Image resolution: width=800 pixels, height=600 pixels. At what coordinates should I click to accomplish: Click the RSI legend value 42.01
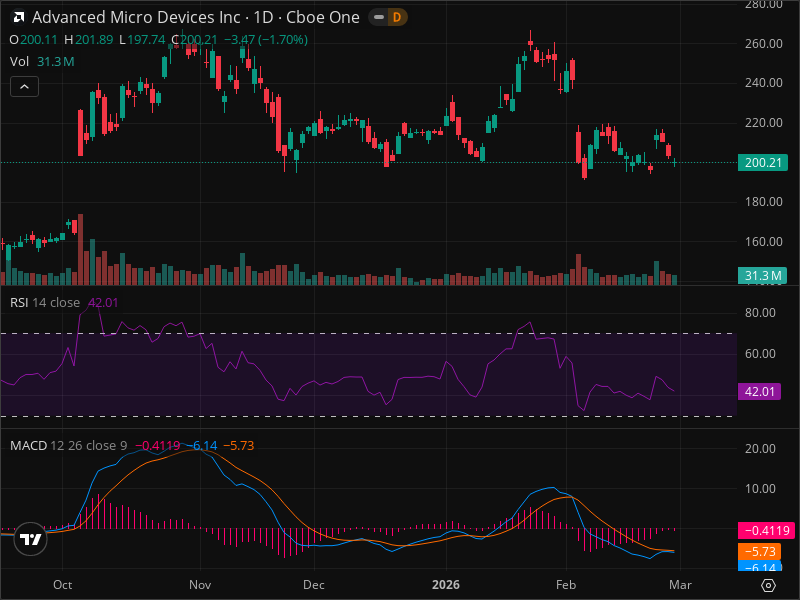[x=103, y=303]
